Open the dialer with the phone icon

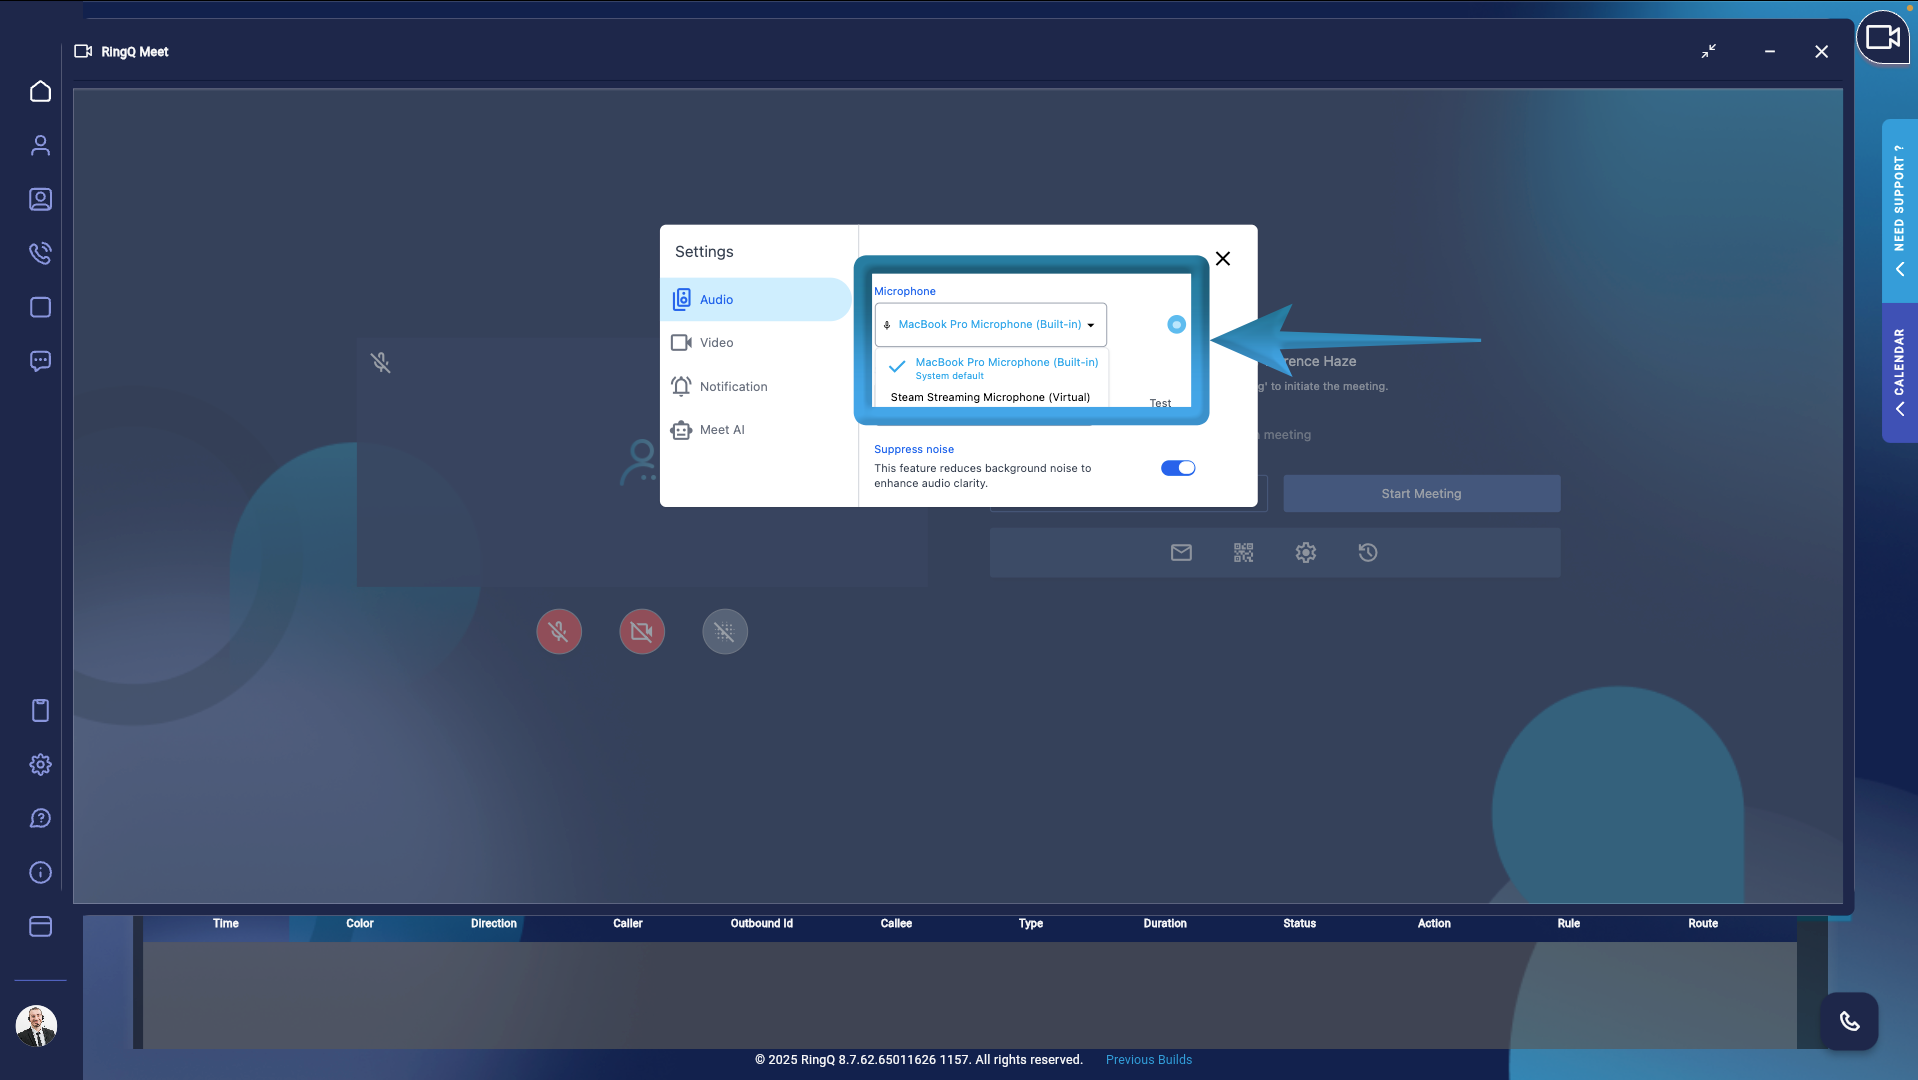[x=1849, y=1021]
